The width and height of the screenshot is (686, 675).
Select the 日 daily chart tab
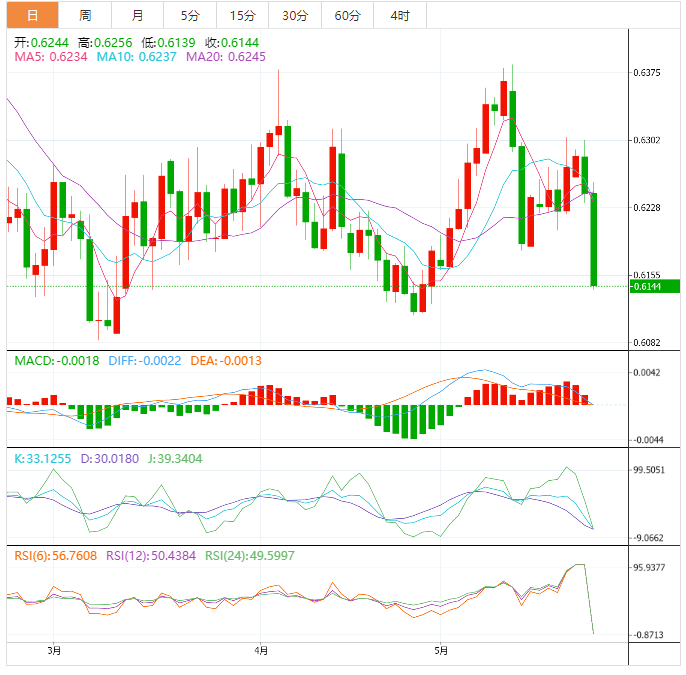tap(33, 15)
